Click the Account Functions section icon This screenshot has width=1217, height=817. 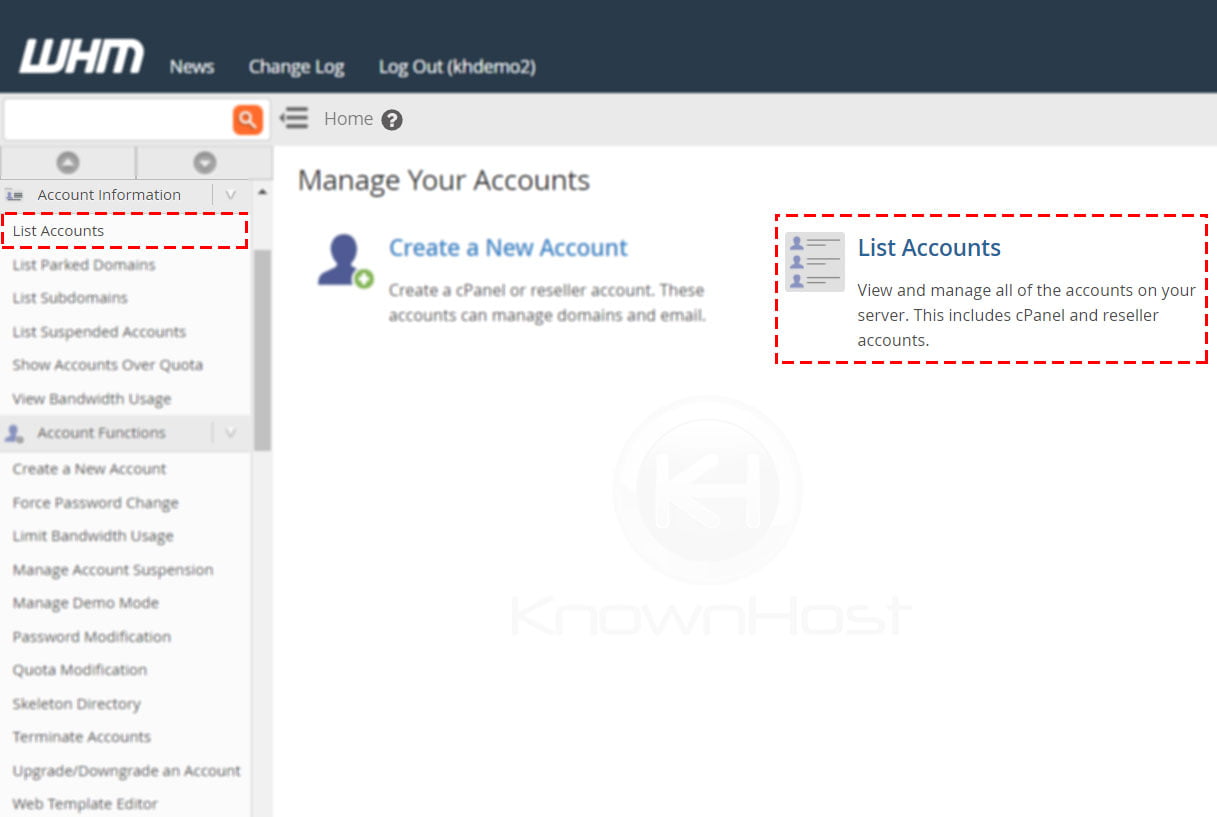(14, 432)
